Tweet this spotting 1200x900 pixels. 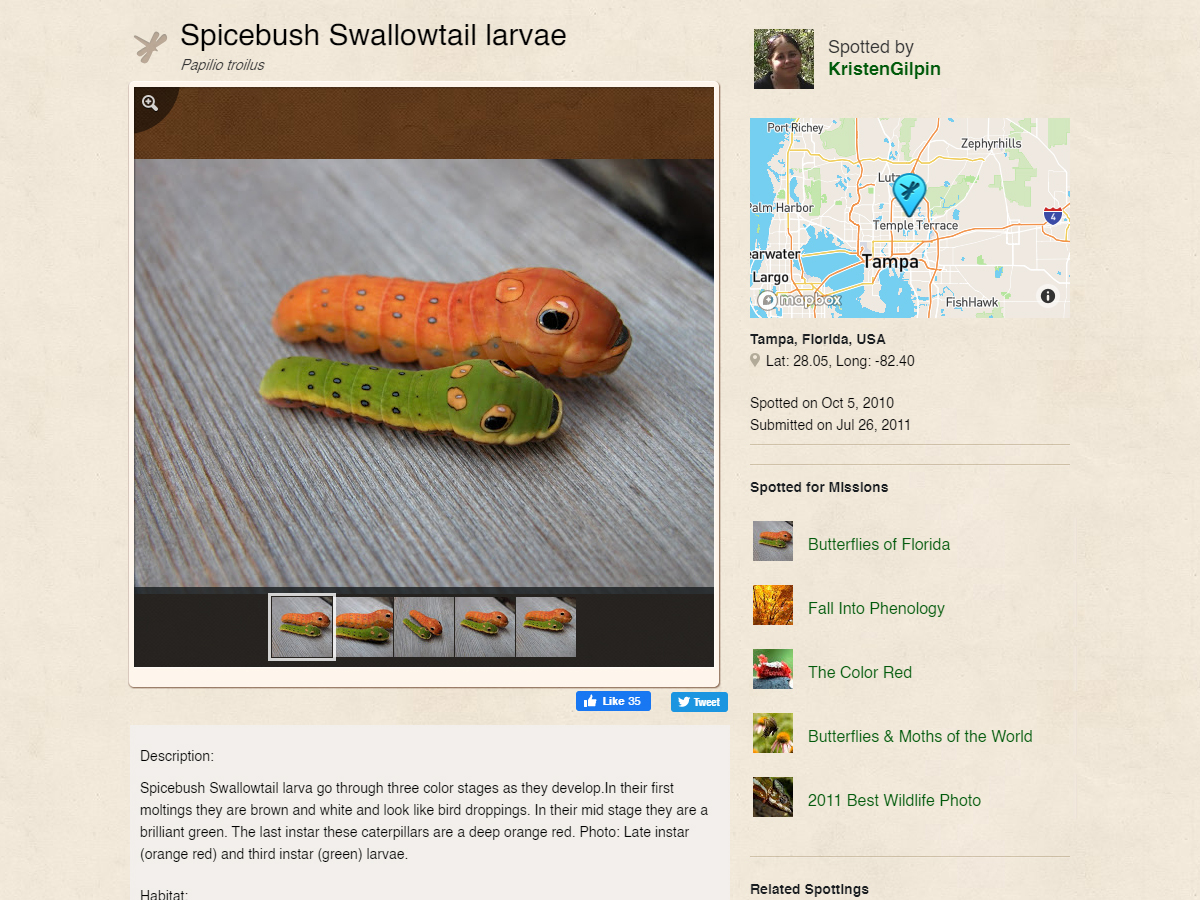pyautogui.click(x=699, y=702)
